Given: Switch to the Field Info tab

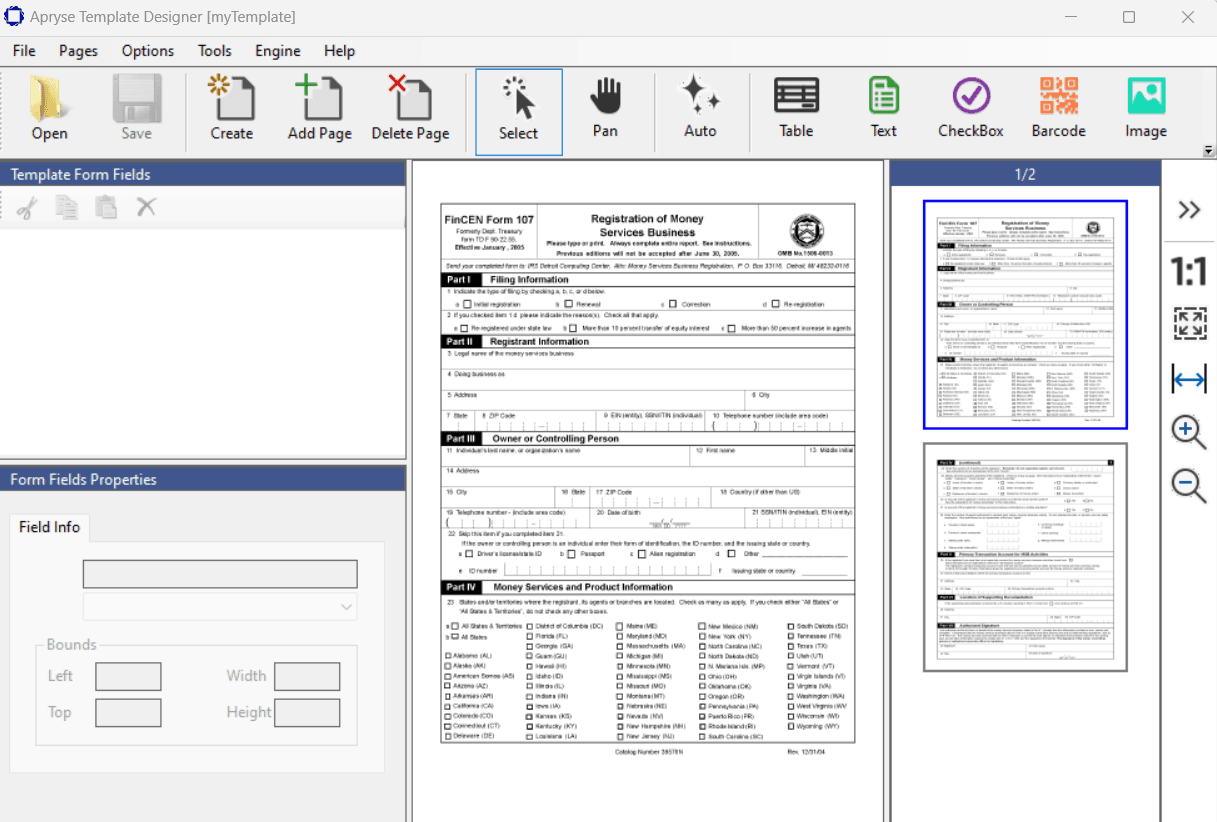Looking at the screenshot, I should click(x=50, y=527).
